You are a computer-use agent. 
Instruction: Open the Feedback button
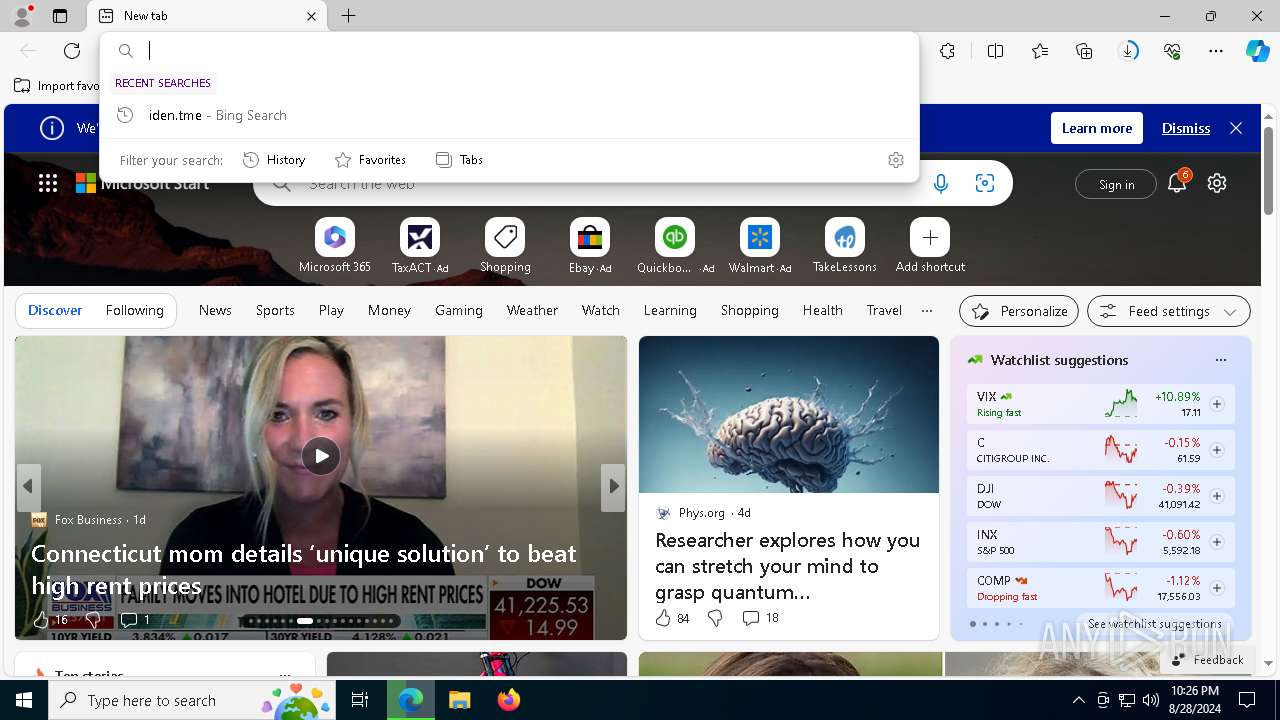coord(1207,659)
